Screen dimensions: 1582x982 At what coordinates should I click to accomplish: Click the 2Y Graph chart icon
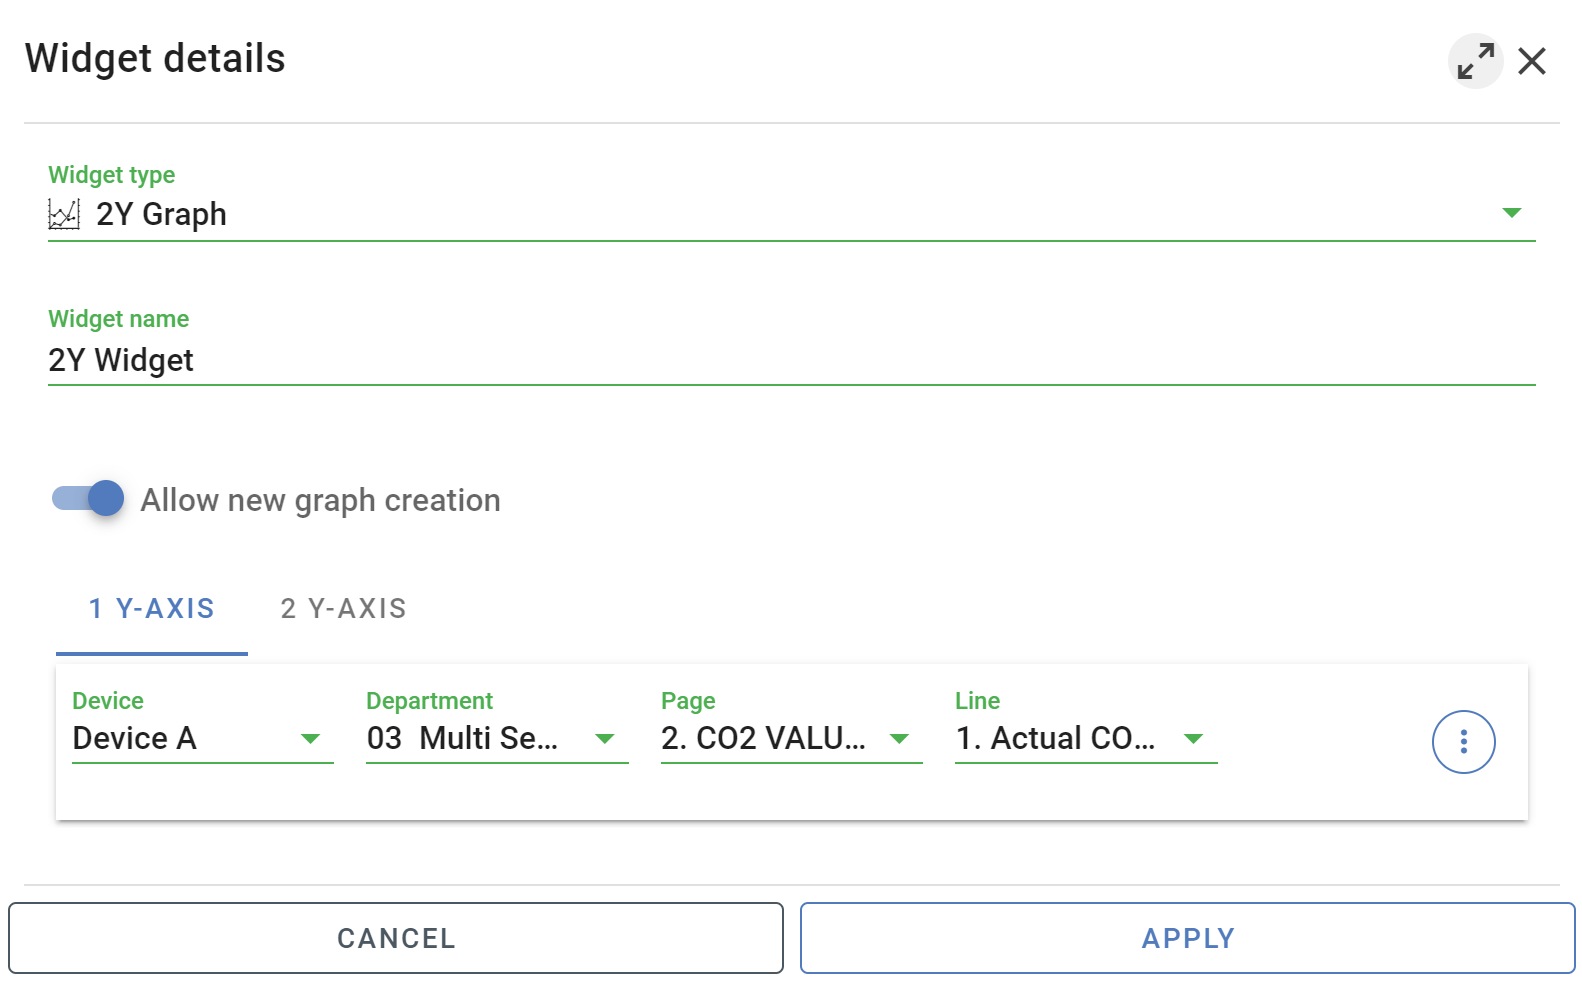(x=64, y=214)
